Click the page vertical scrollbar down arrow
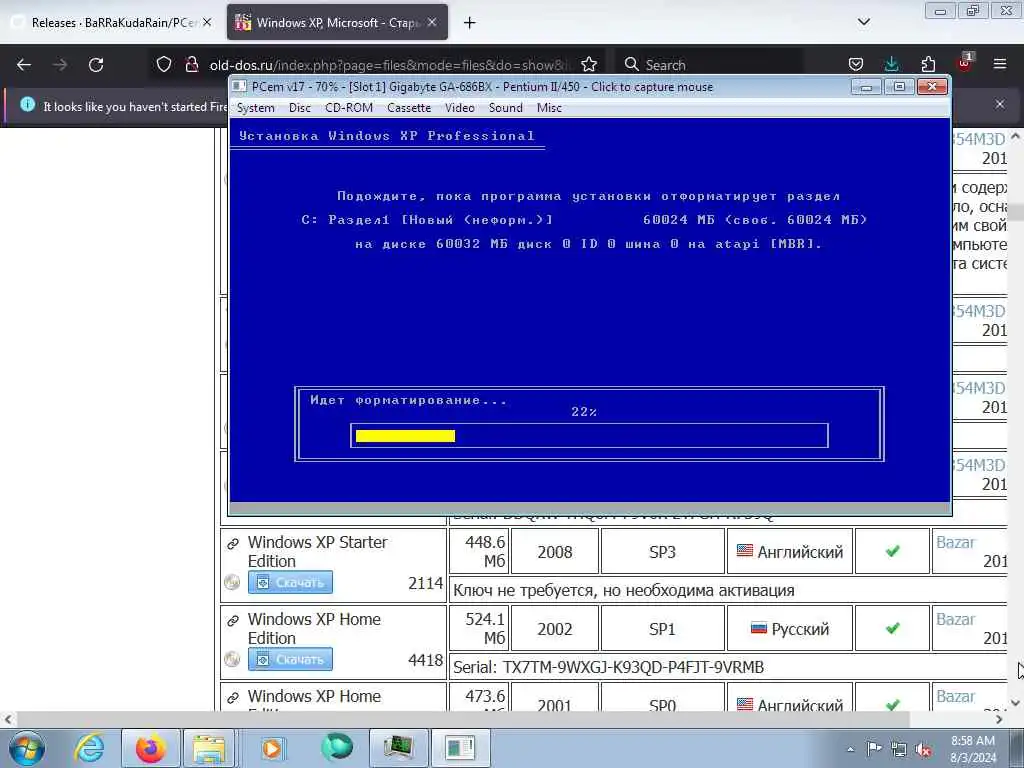Viewport: 1024px width, 768px height. 1015,703
